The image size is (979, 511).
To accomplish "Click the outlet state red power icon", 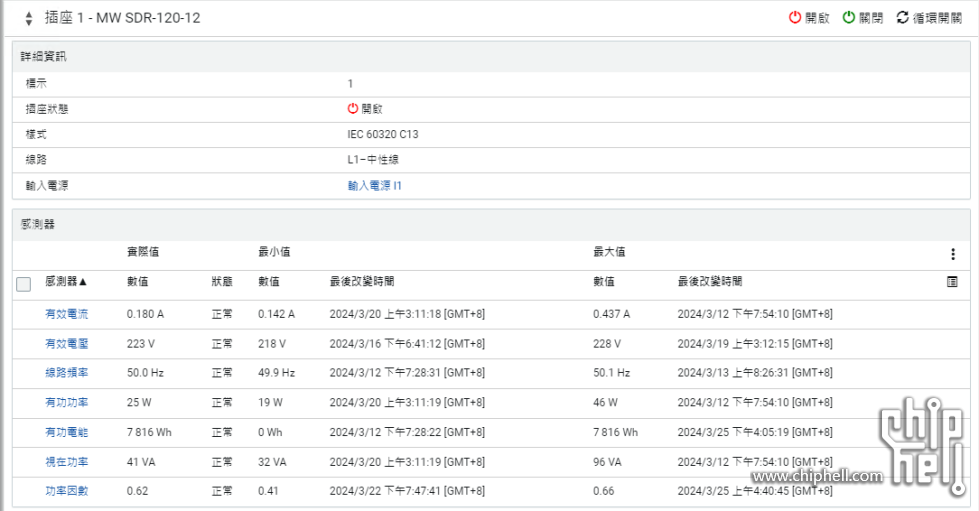I will (353, 109).
